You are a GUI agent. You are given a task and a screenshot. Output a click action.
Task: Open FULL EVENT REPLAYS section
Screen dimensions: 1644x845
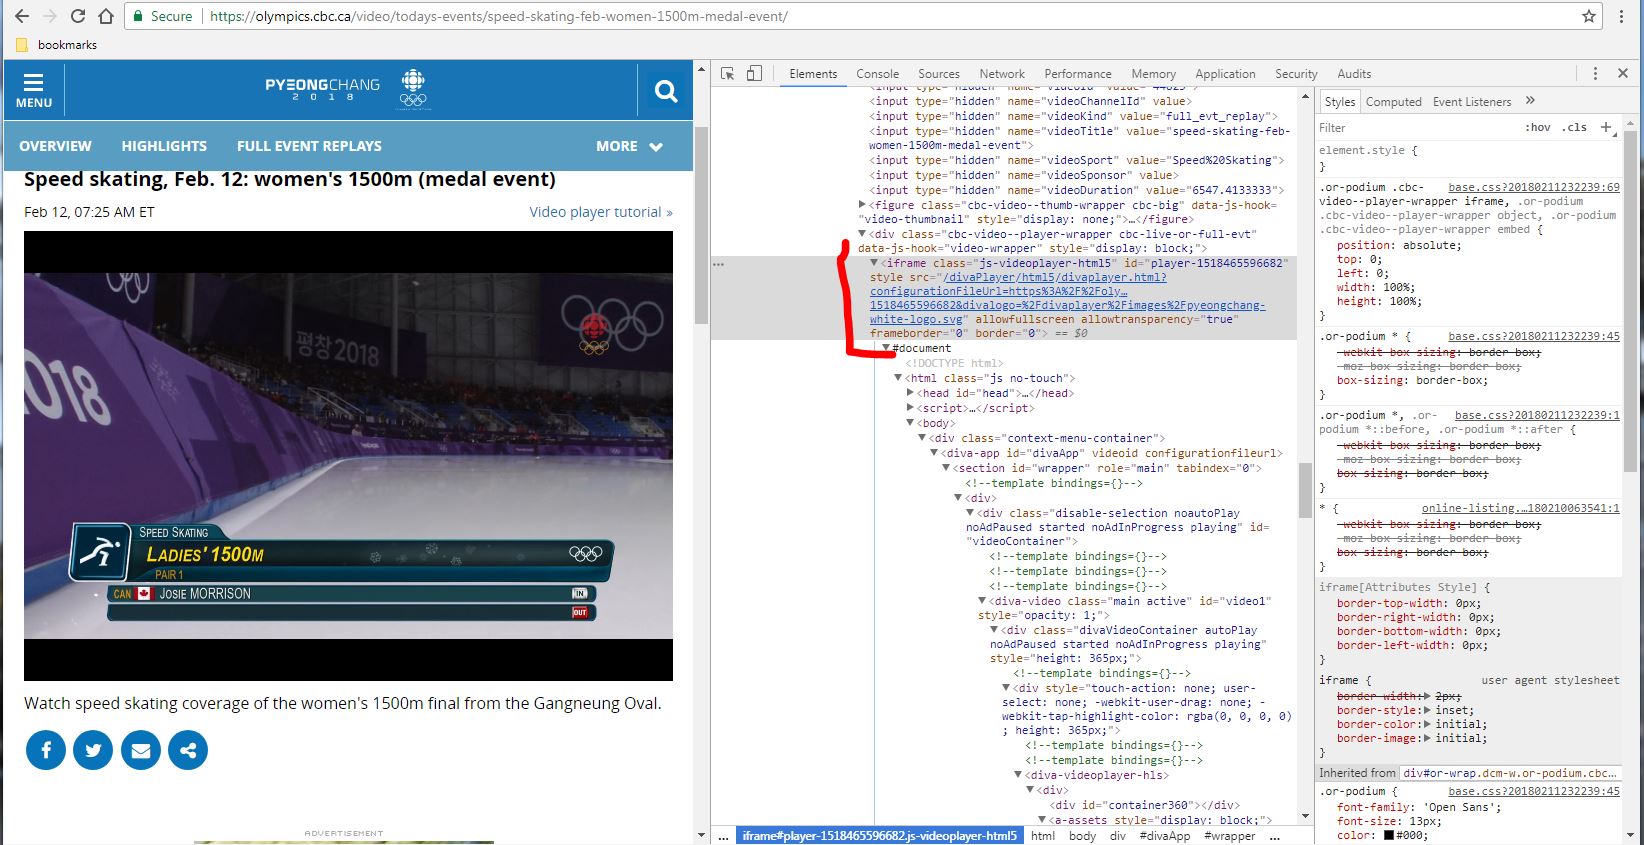[x=309, y=146]
